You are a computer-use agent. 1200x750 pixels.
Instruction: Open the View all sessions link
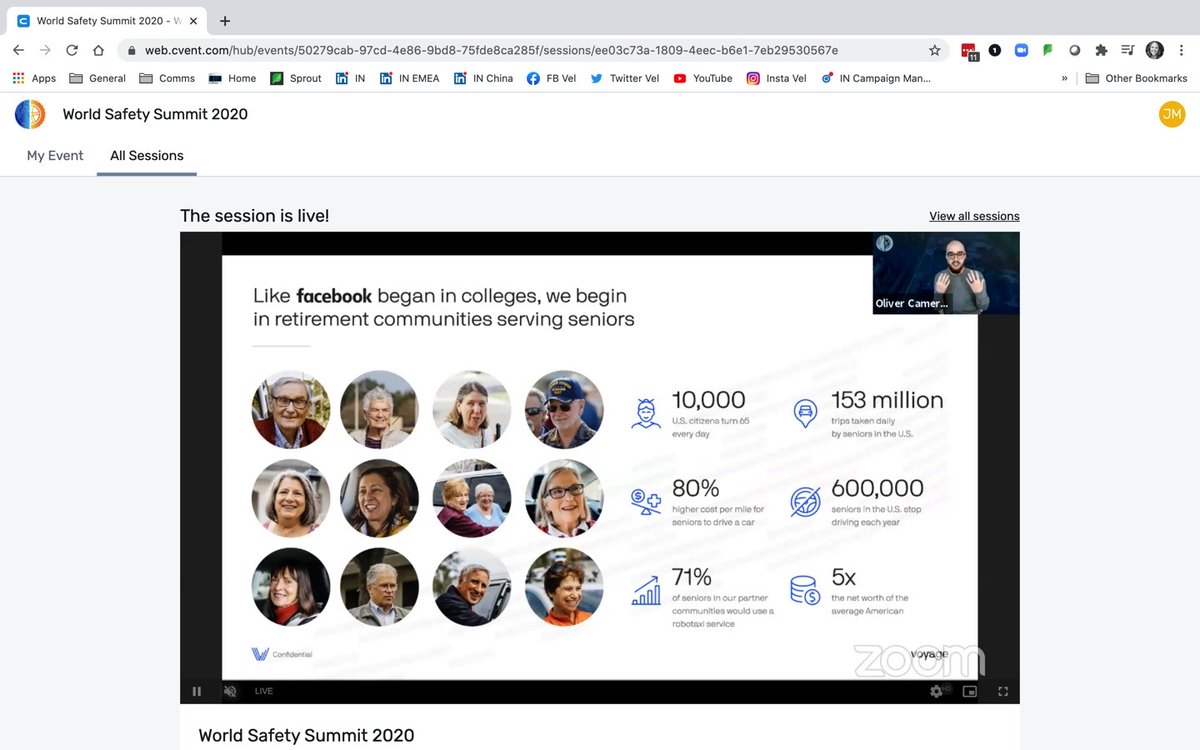tap(974, 216)
